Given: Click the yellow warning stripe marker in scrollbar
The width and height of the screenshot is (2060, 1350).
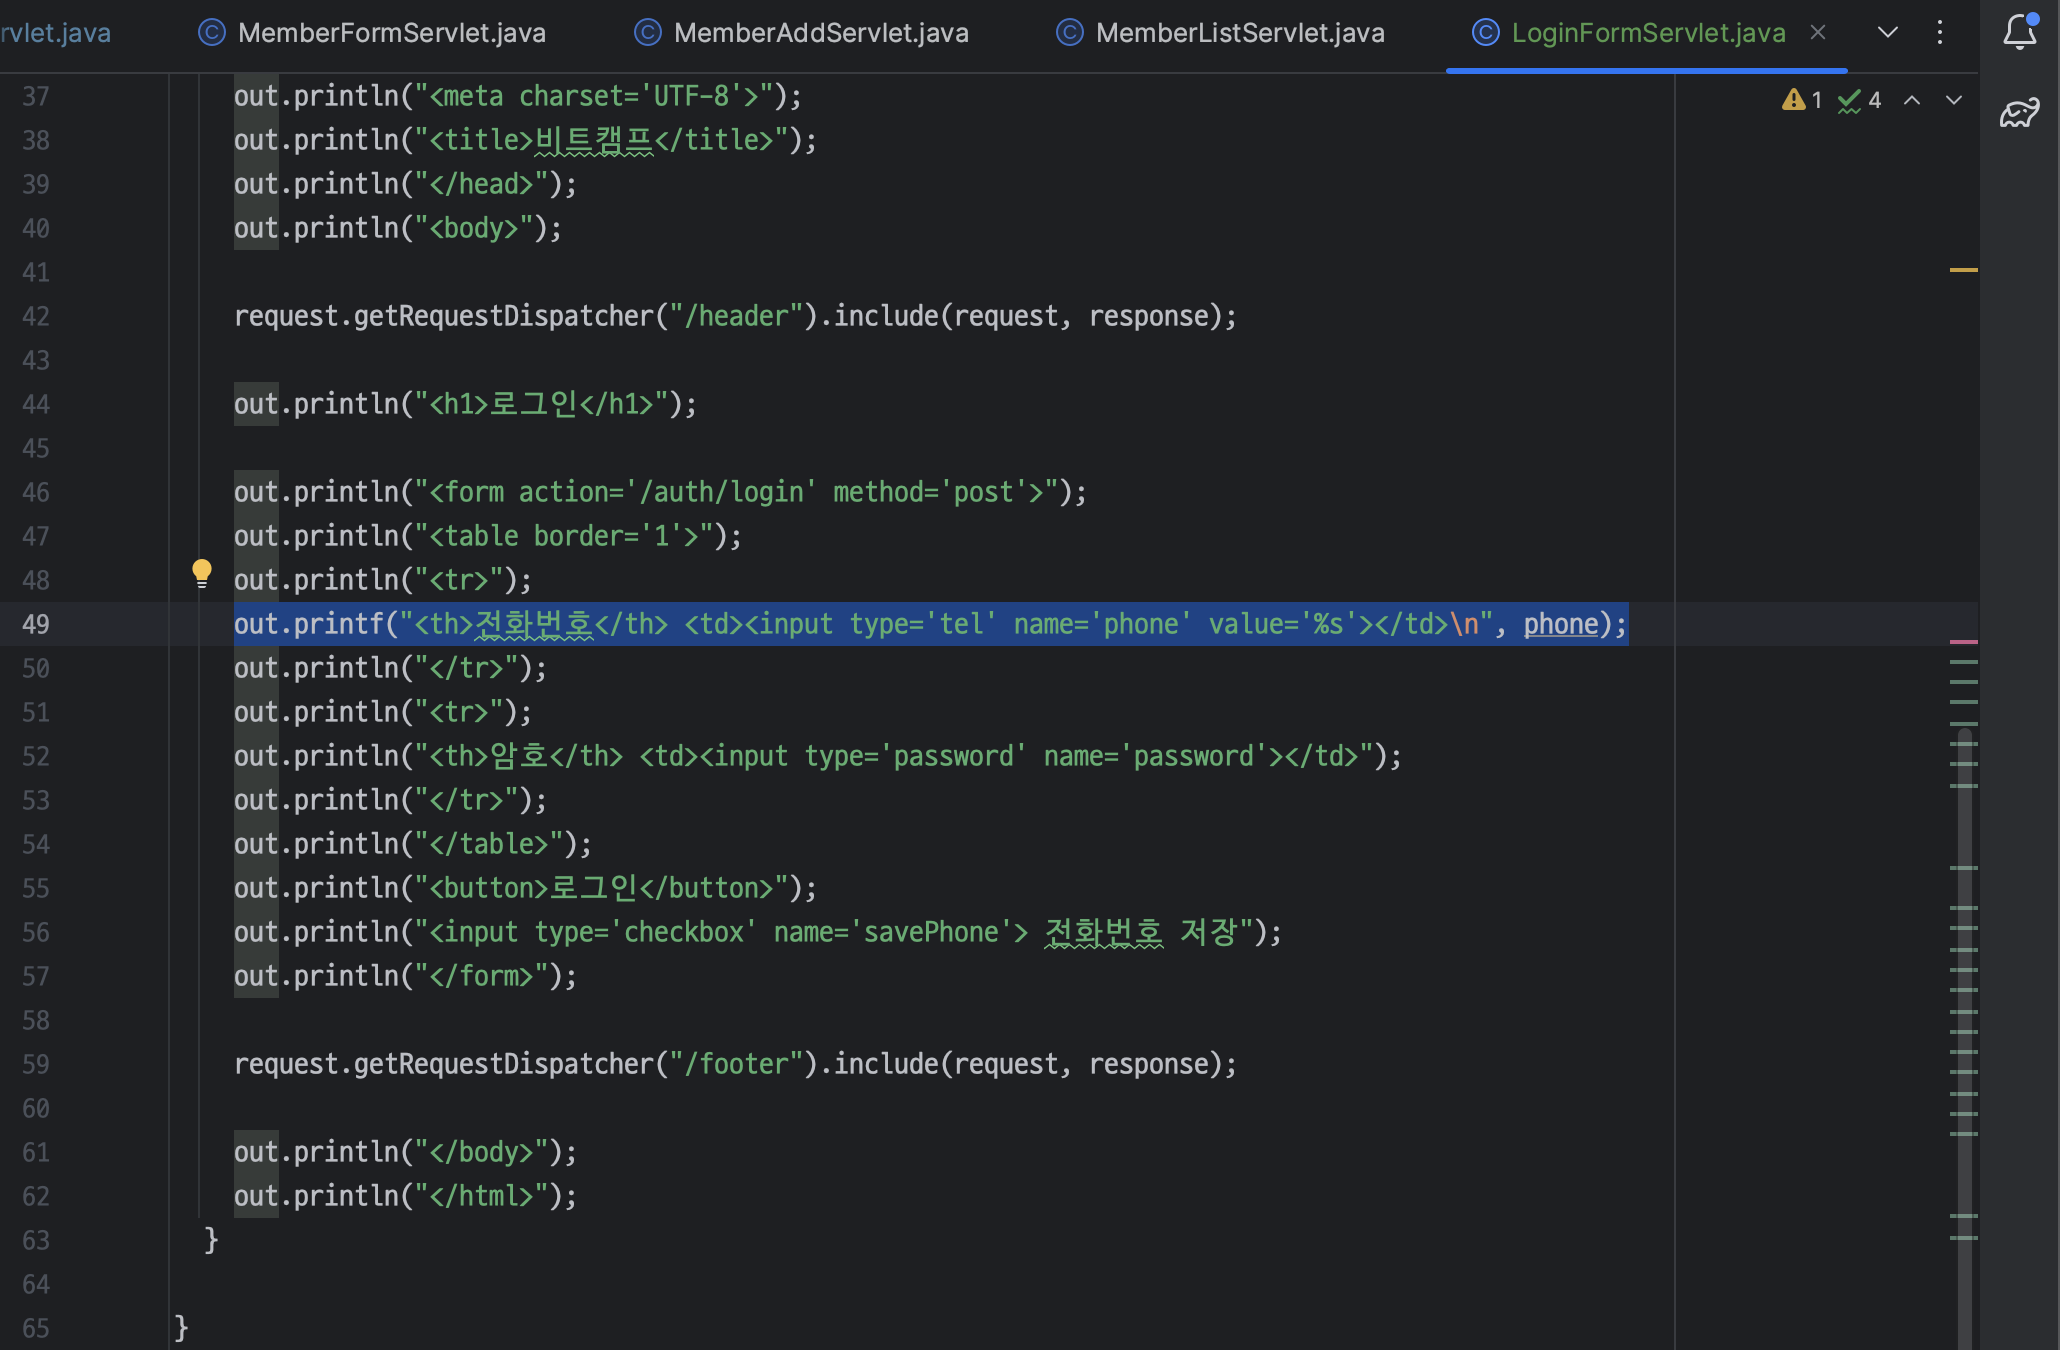Looking at the screenshot, I should pyautogui.click(x=1963, y=270).
